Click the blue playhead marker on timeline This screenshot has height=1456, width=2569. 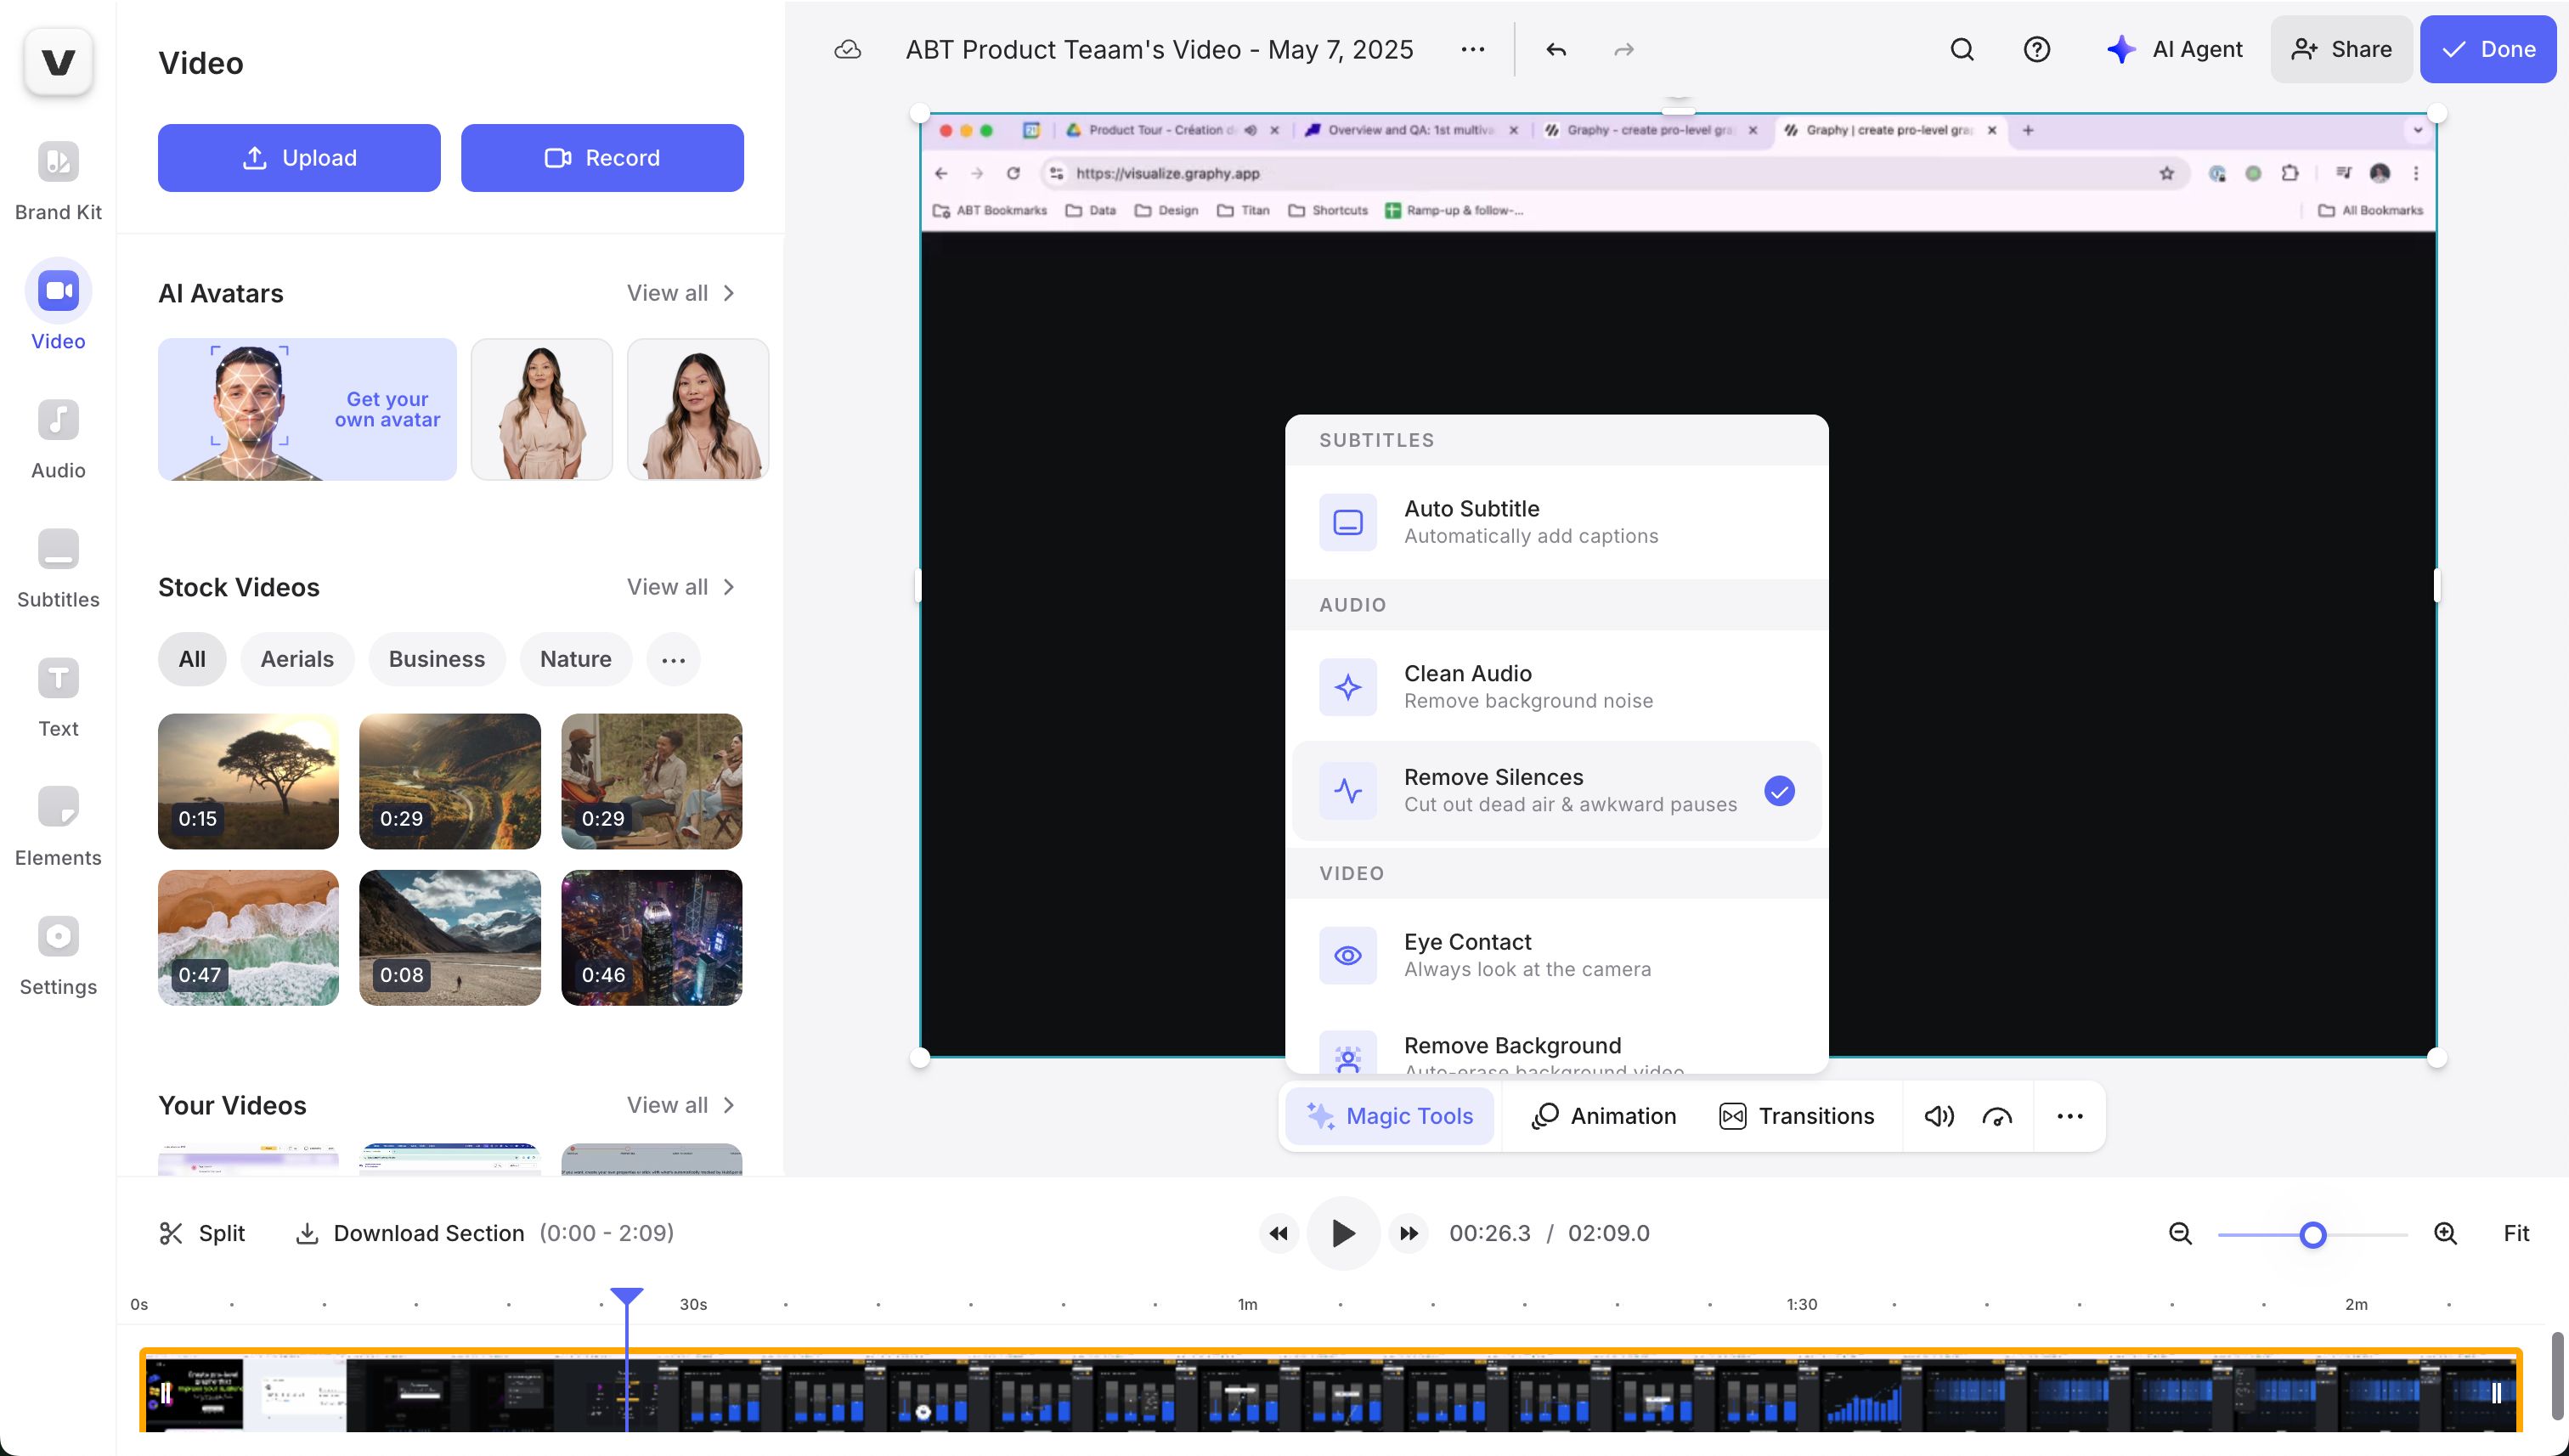tap(626, 1296)
